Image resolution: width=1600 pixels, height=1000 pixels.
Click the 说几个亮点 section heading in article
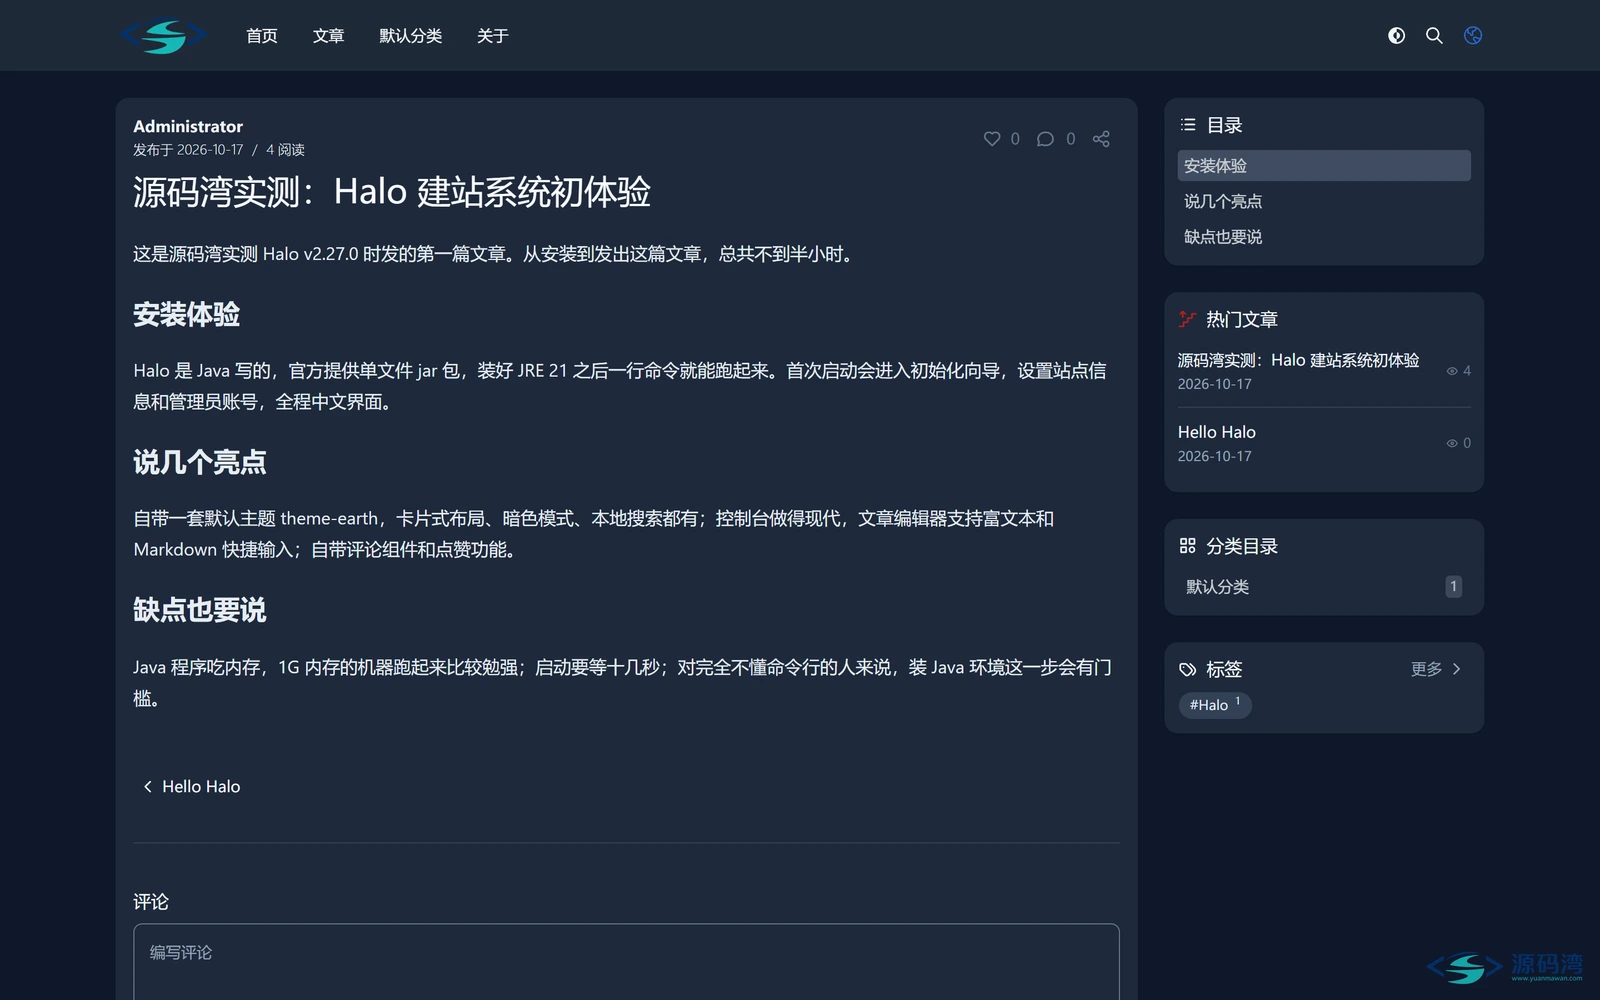[x=200, y=462]
